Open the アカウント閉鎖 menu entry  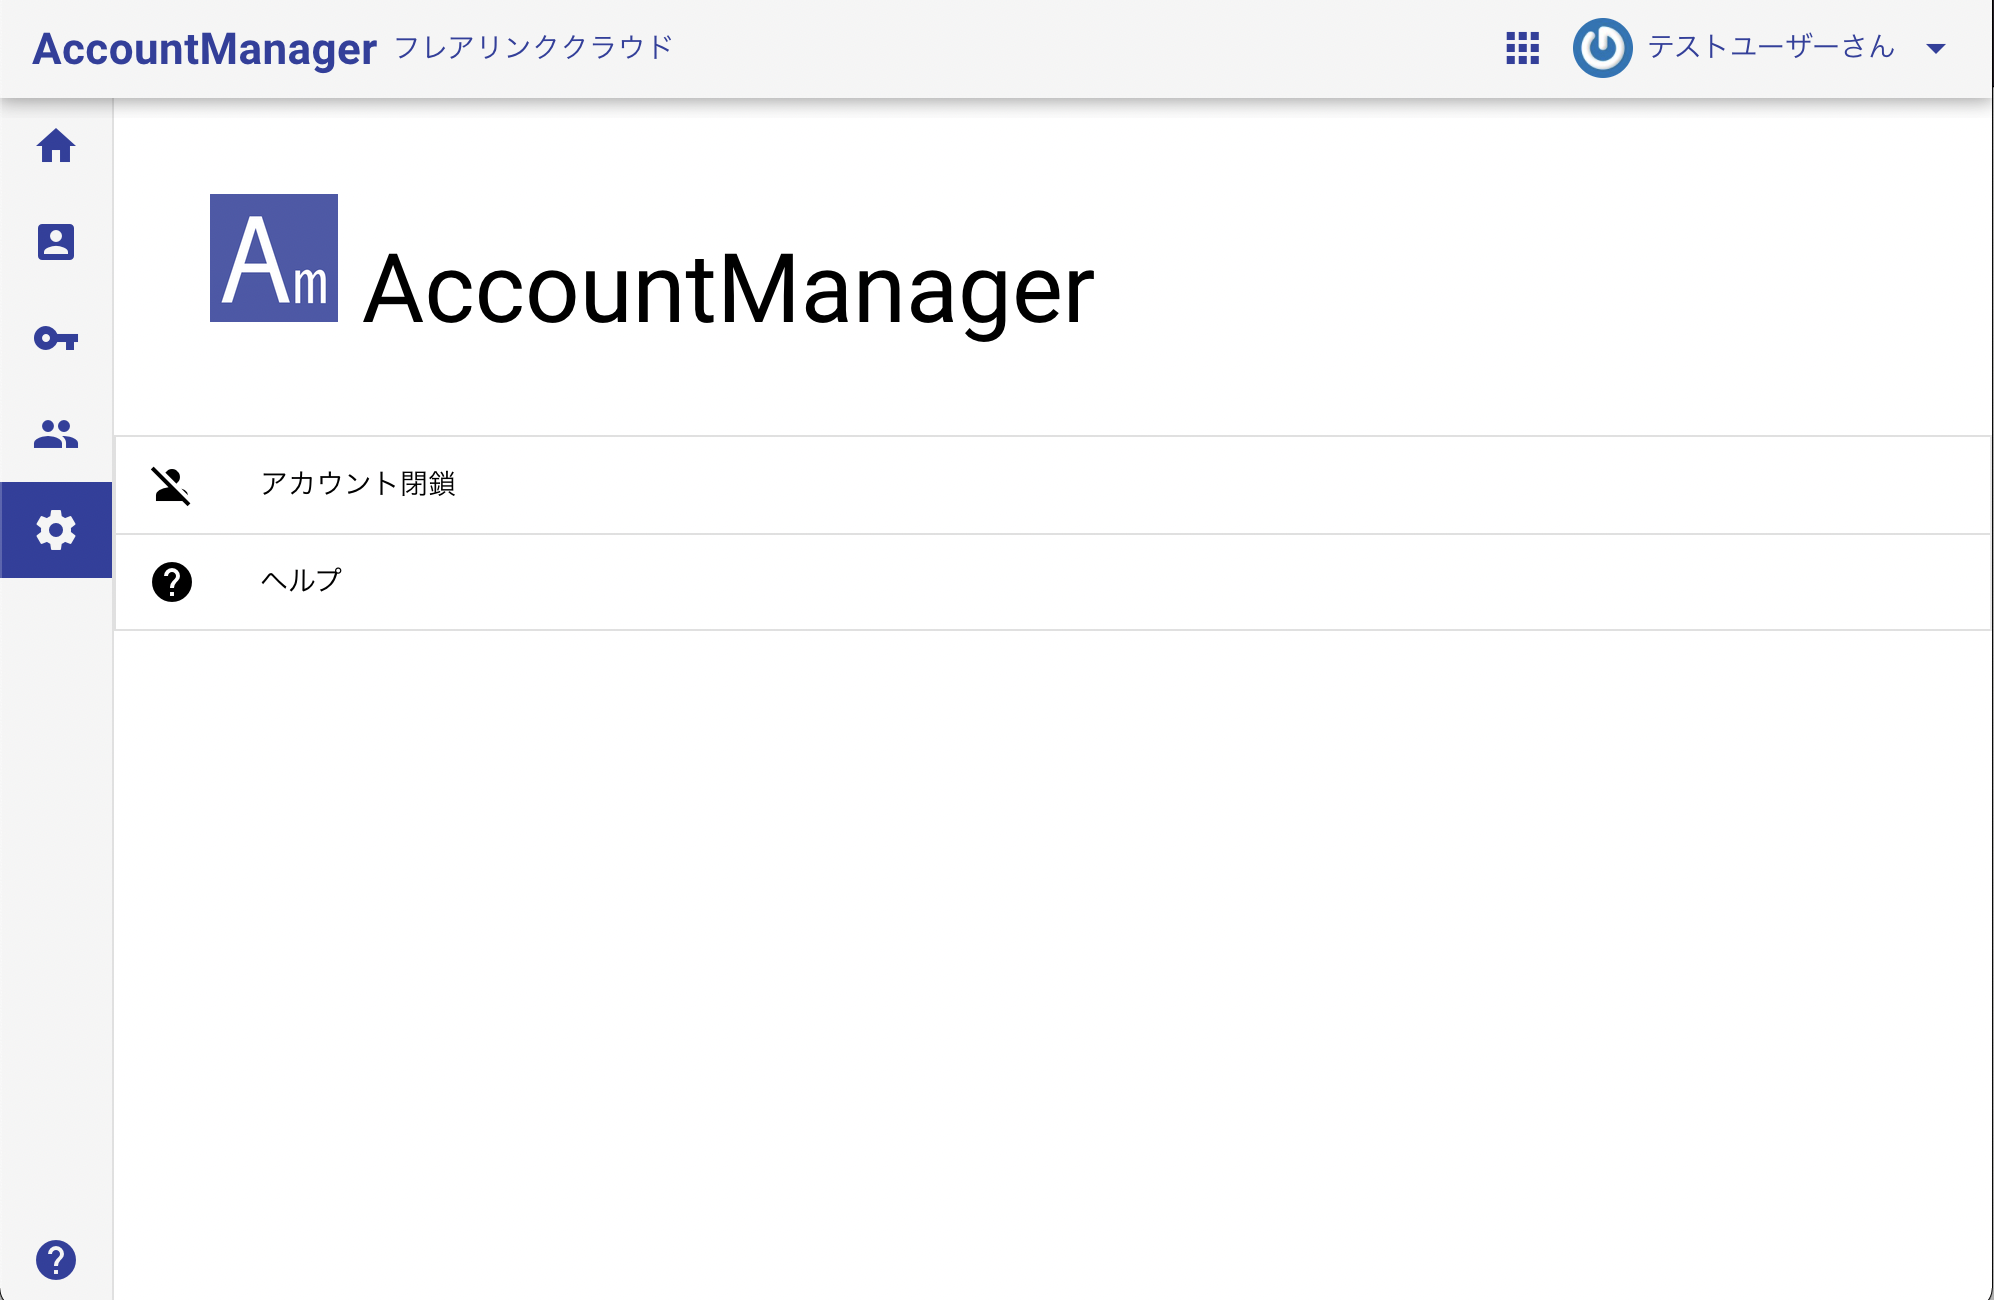pos(359,484)
